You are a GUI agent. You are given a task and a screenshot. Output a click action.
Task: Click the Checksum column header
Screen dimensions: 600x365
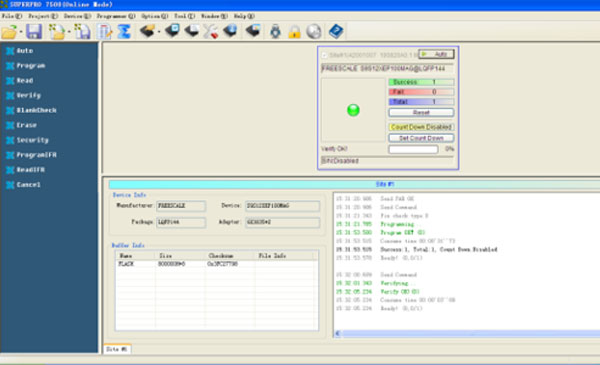click(x=230, y=256)
